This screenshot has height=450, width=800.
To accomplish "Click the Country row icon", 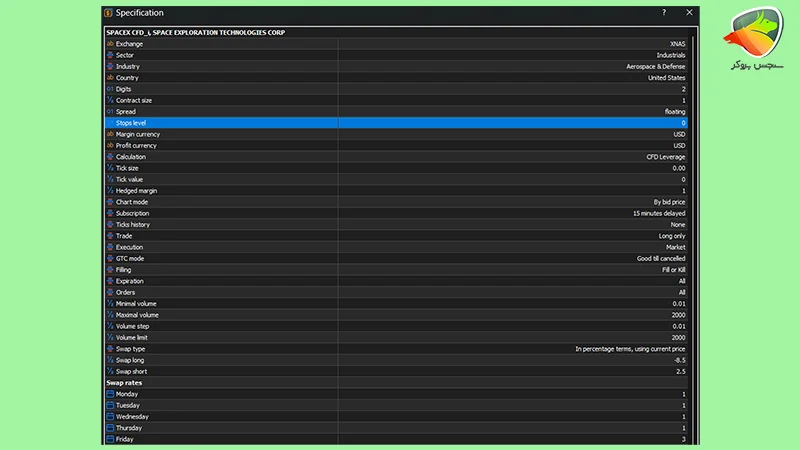I will coord(110,78).
